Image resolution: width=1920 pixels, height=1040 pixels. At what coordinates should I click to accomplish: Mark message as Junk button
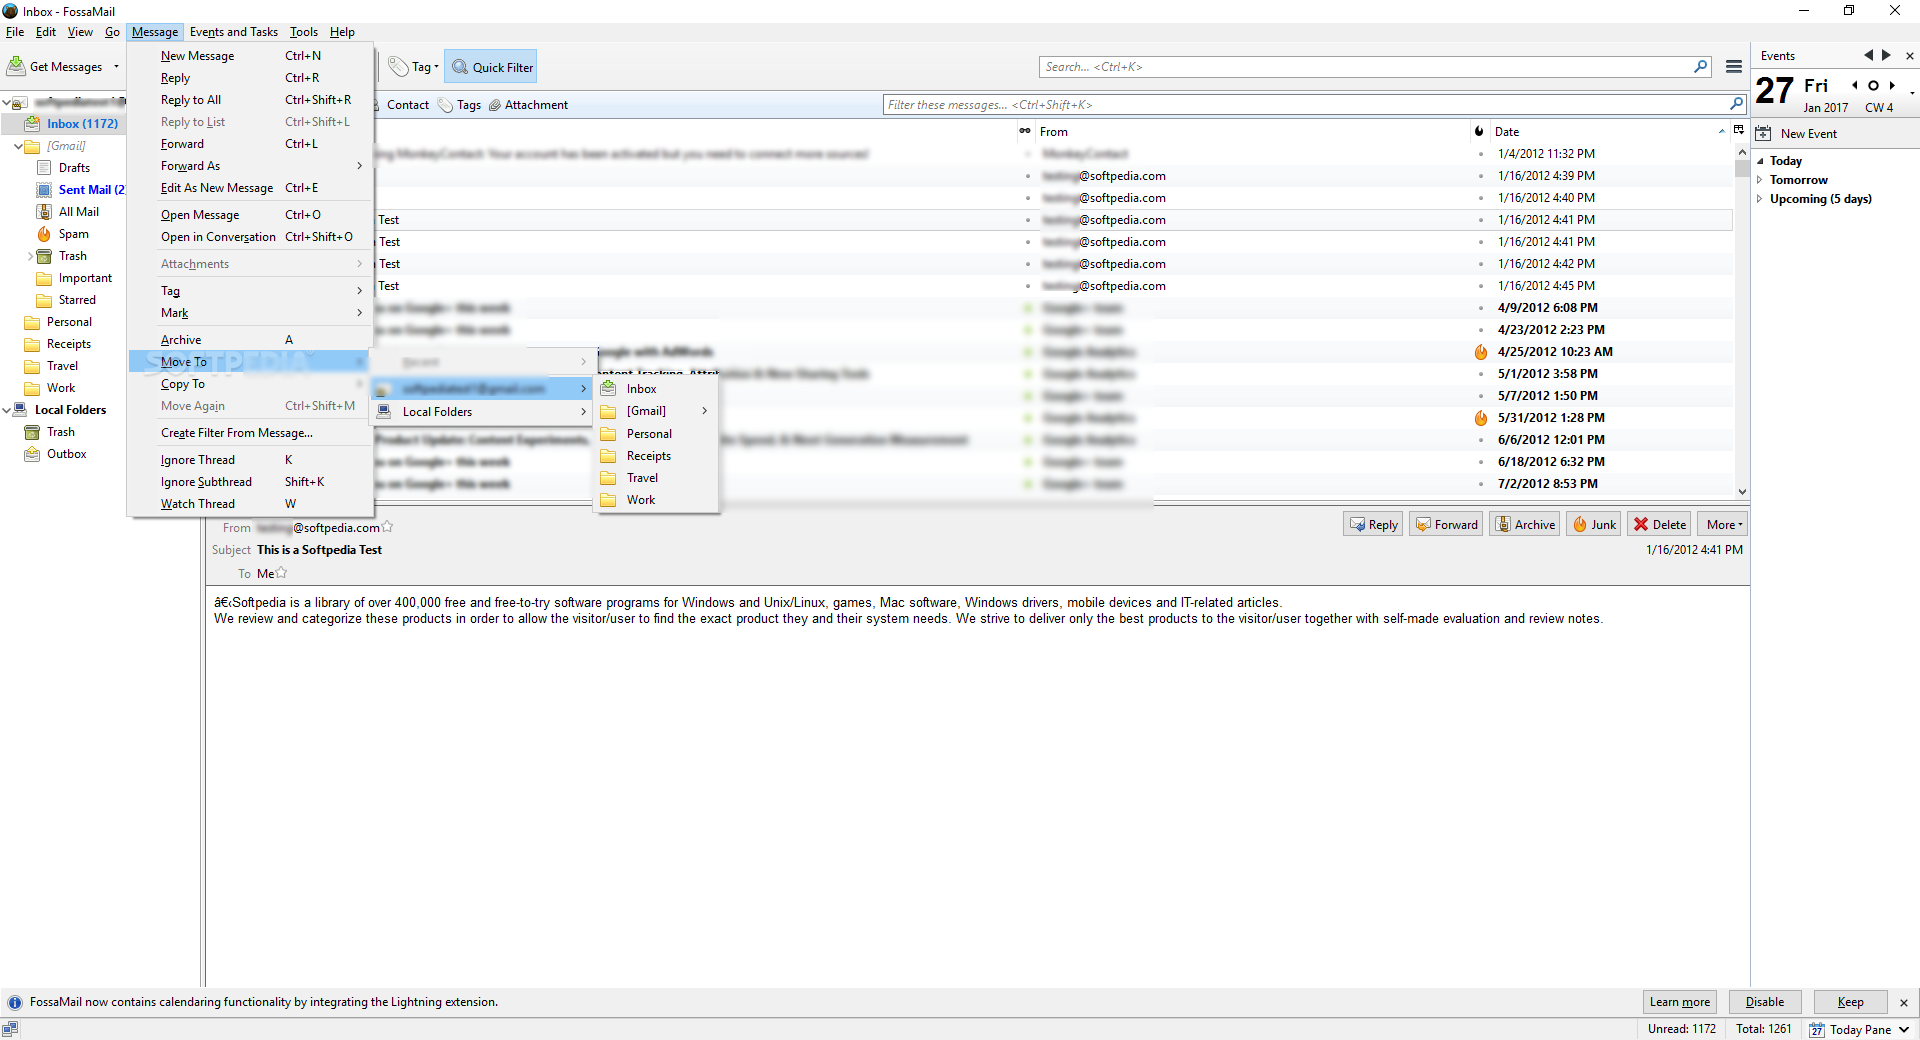[x=1594, y=525]
